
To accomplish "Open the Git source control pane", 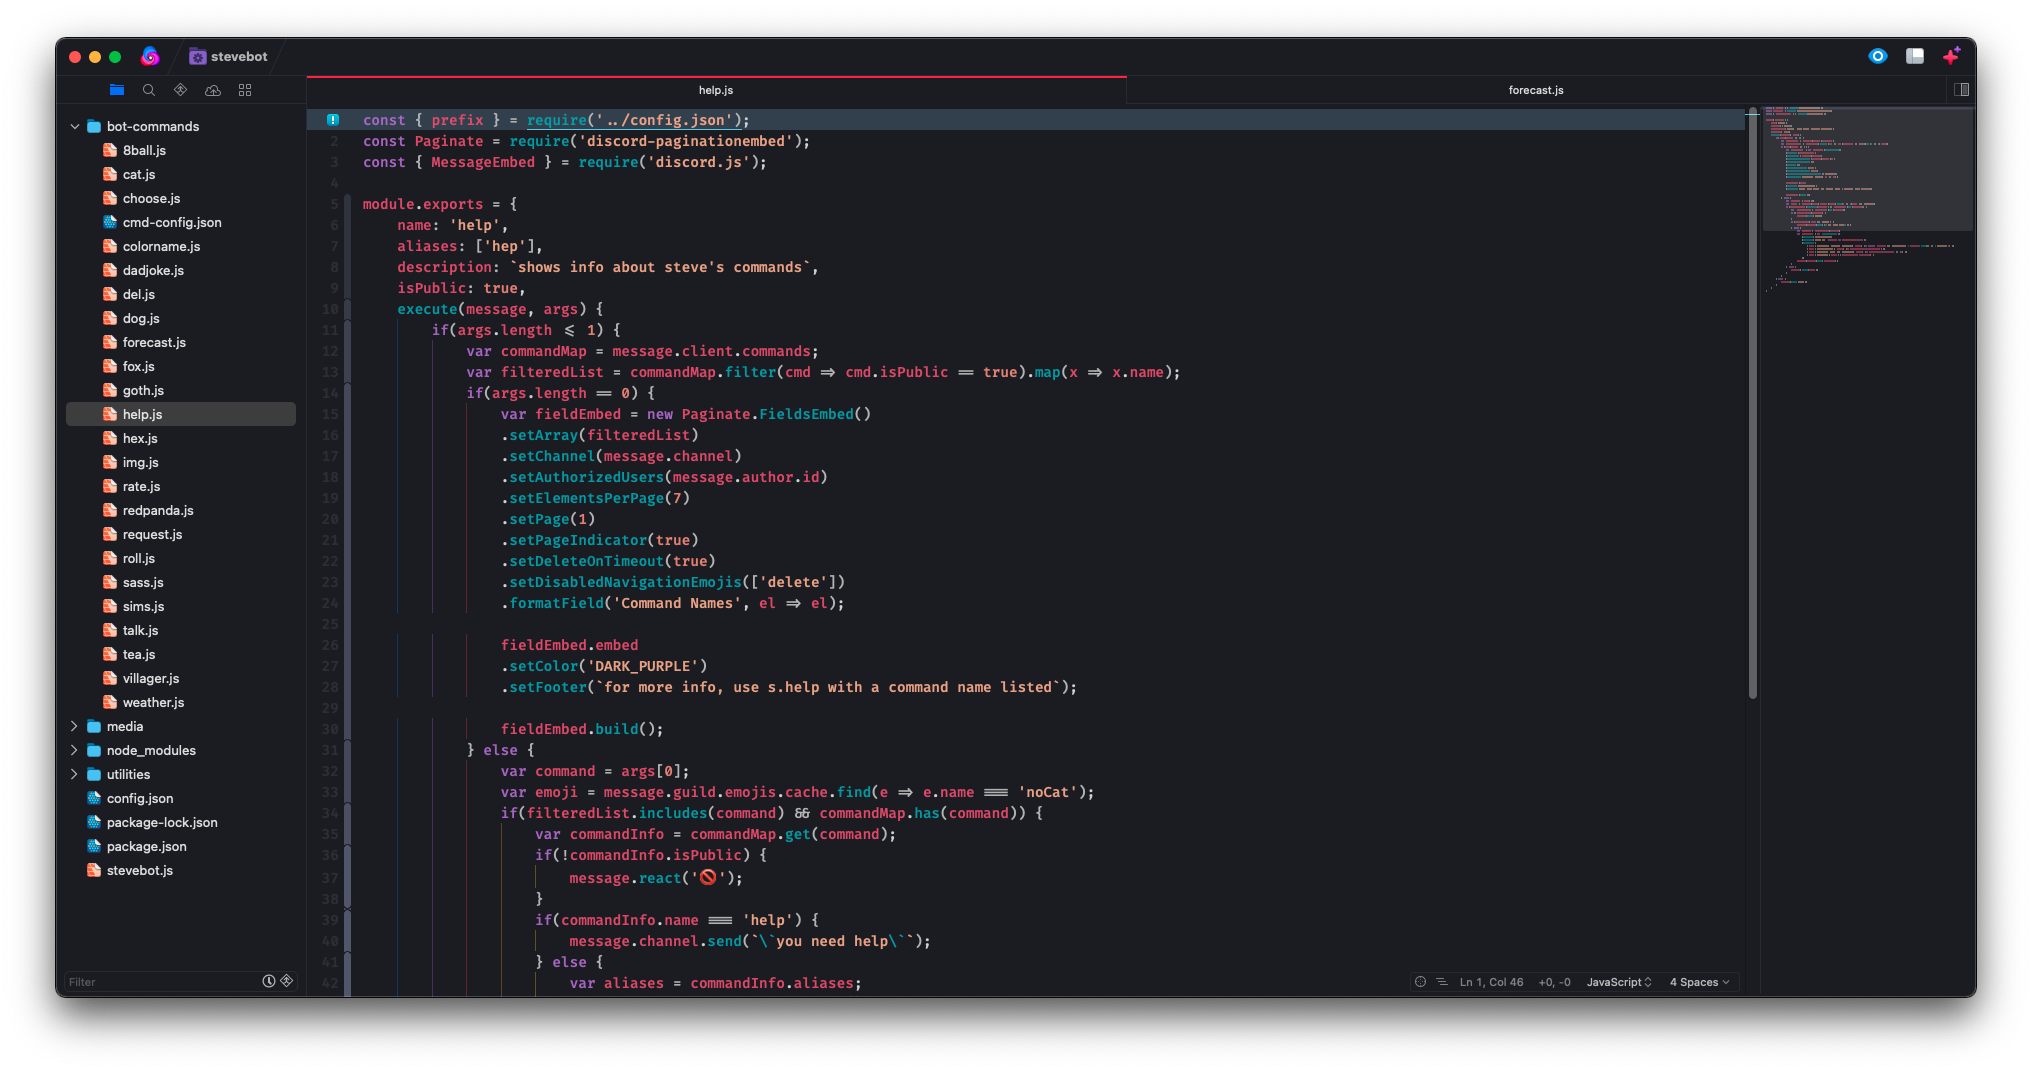I will 181,90.
